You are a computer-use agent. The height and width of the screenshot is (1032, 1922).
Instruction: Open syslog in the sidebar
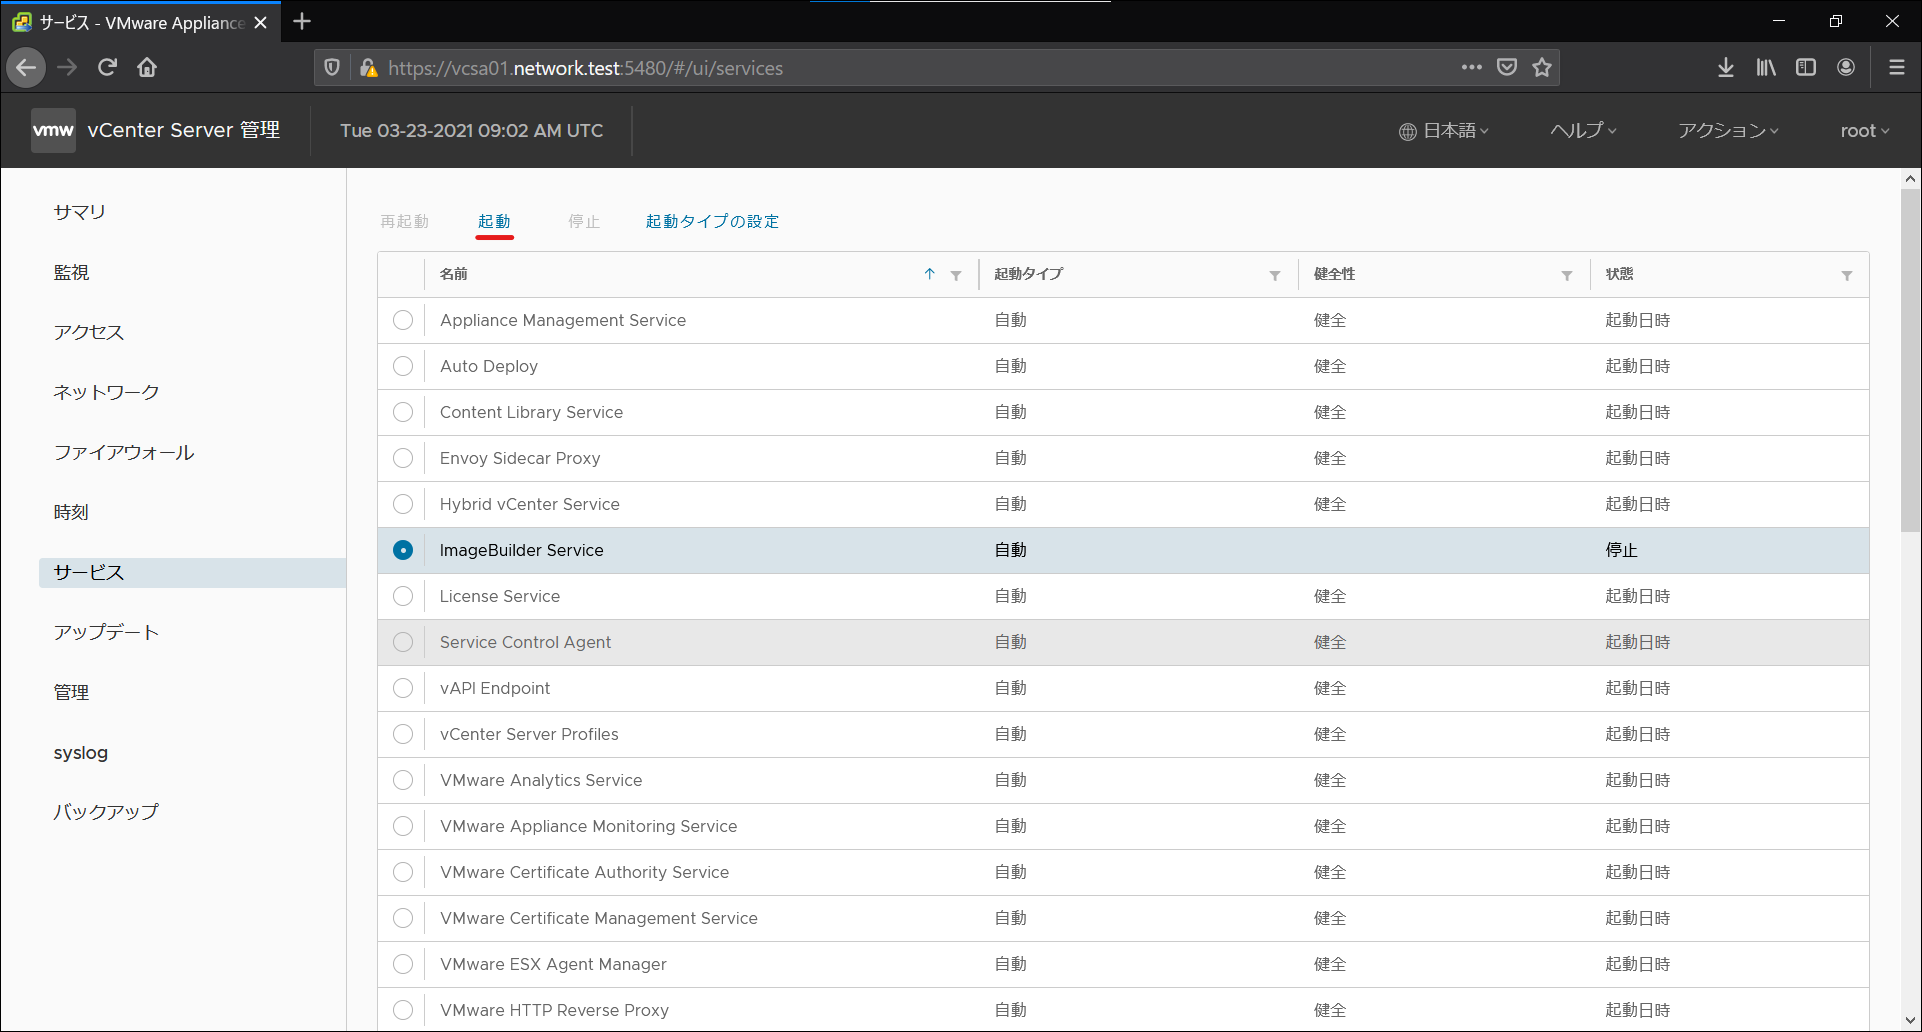click(81, 752)
